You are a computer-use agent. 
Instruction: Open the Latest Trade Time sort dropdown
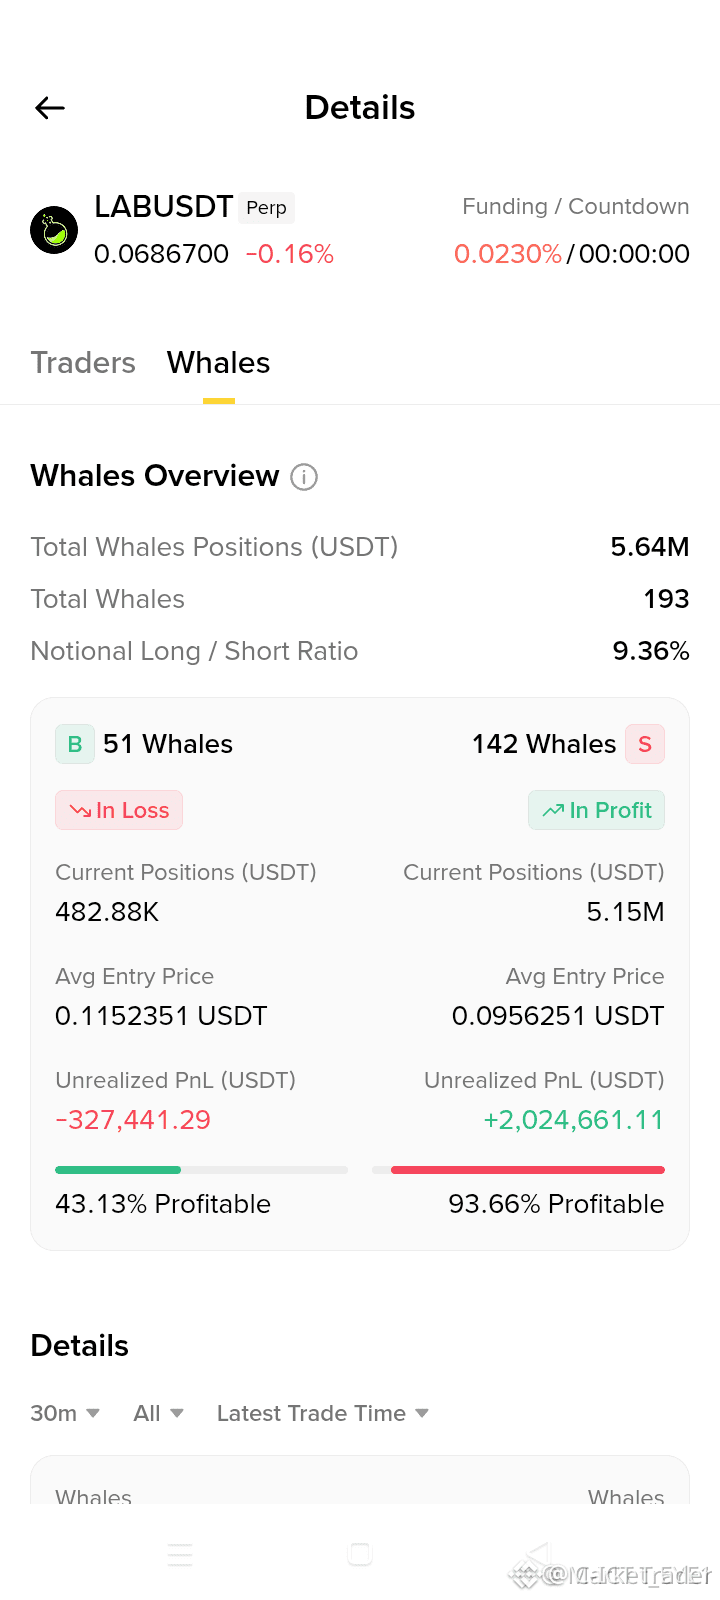click(323, 1413)
